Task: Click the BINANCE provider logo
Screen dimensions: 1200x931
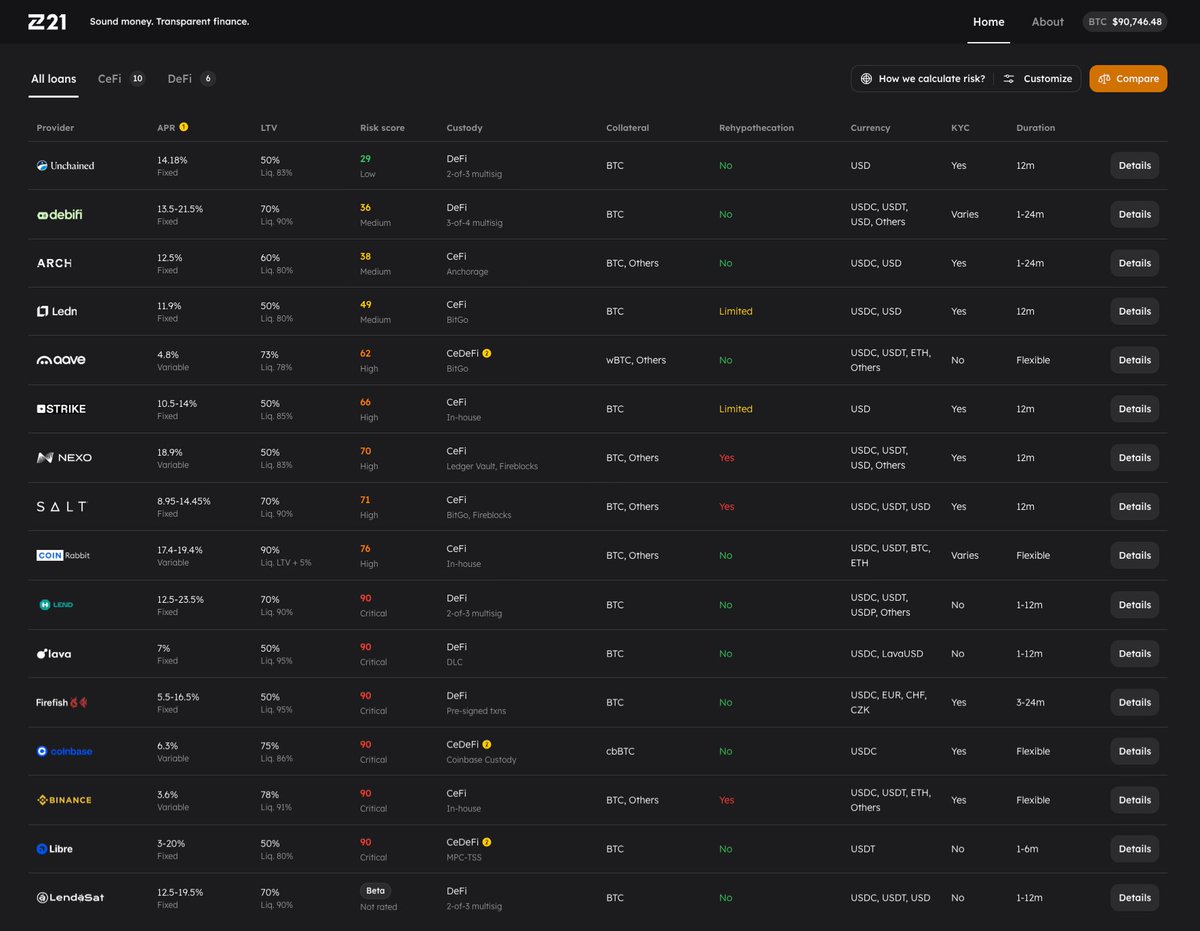Action: [64, 800]
